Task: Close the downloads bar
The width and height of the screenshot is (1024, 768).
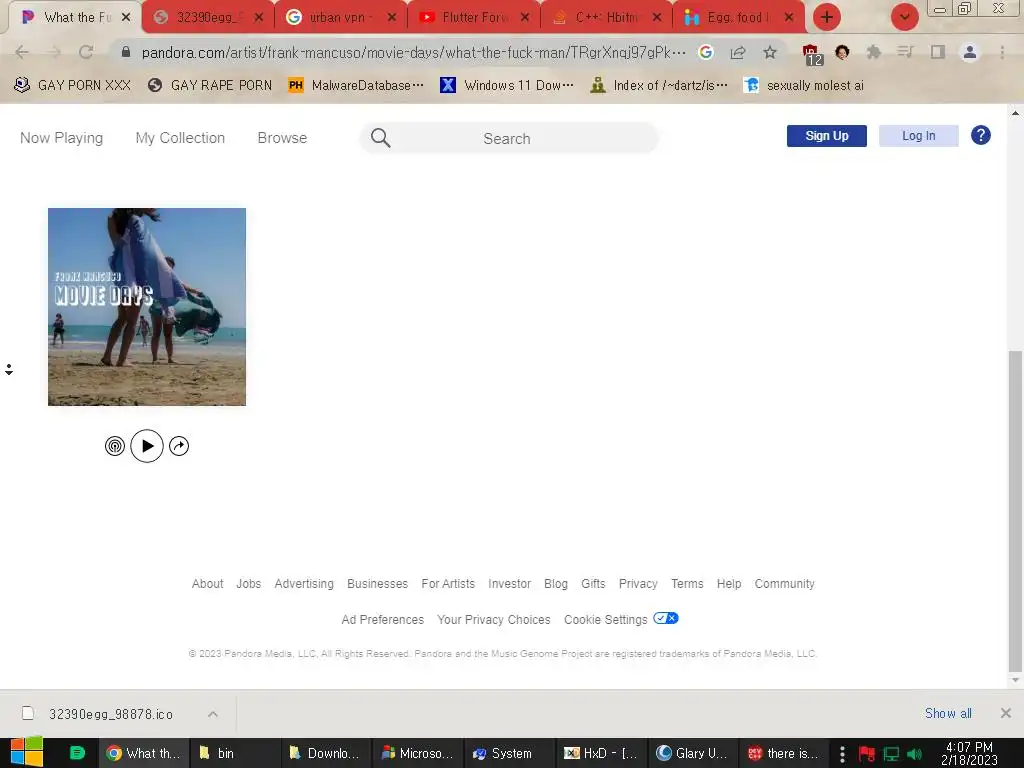Action: 1006,713
